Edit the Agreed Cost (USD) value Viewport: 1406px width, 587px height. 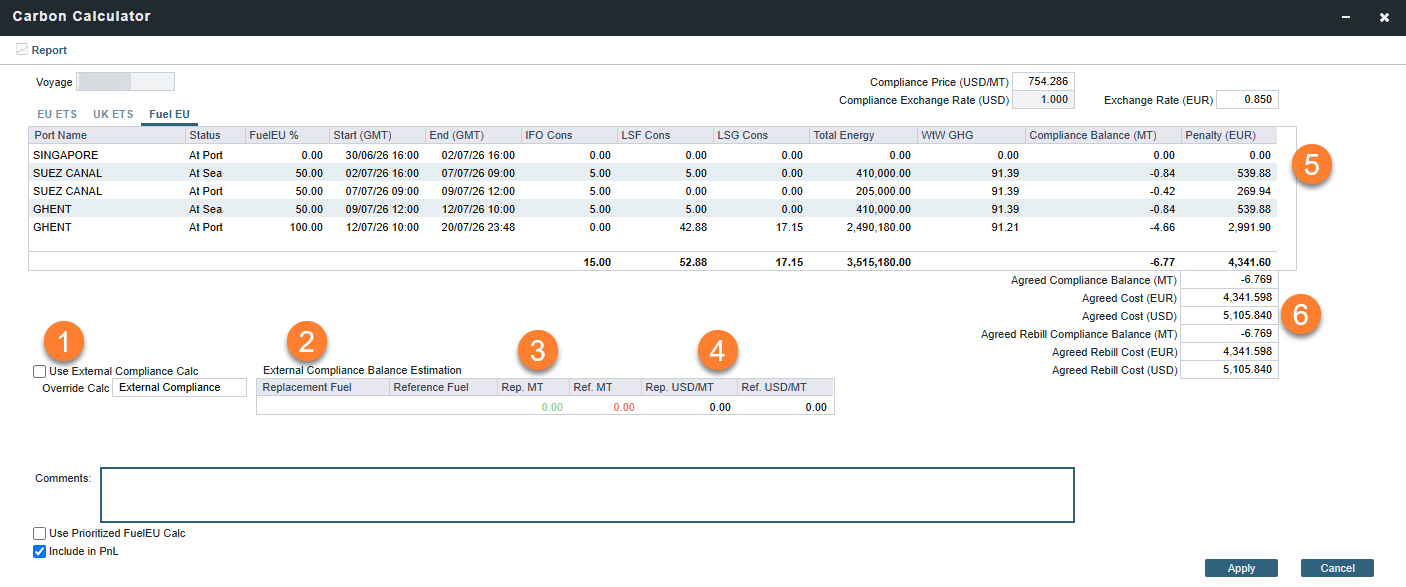[x=1229, y=316]
